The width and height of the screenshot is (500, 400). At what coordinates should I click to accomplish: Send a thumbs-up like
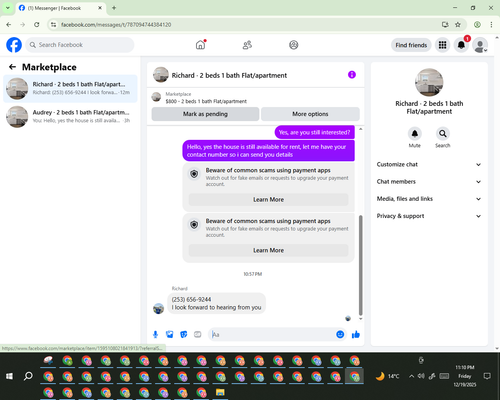click(x=356, y=334)
